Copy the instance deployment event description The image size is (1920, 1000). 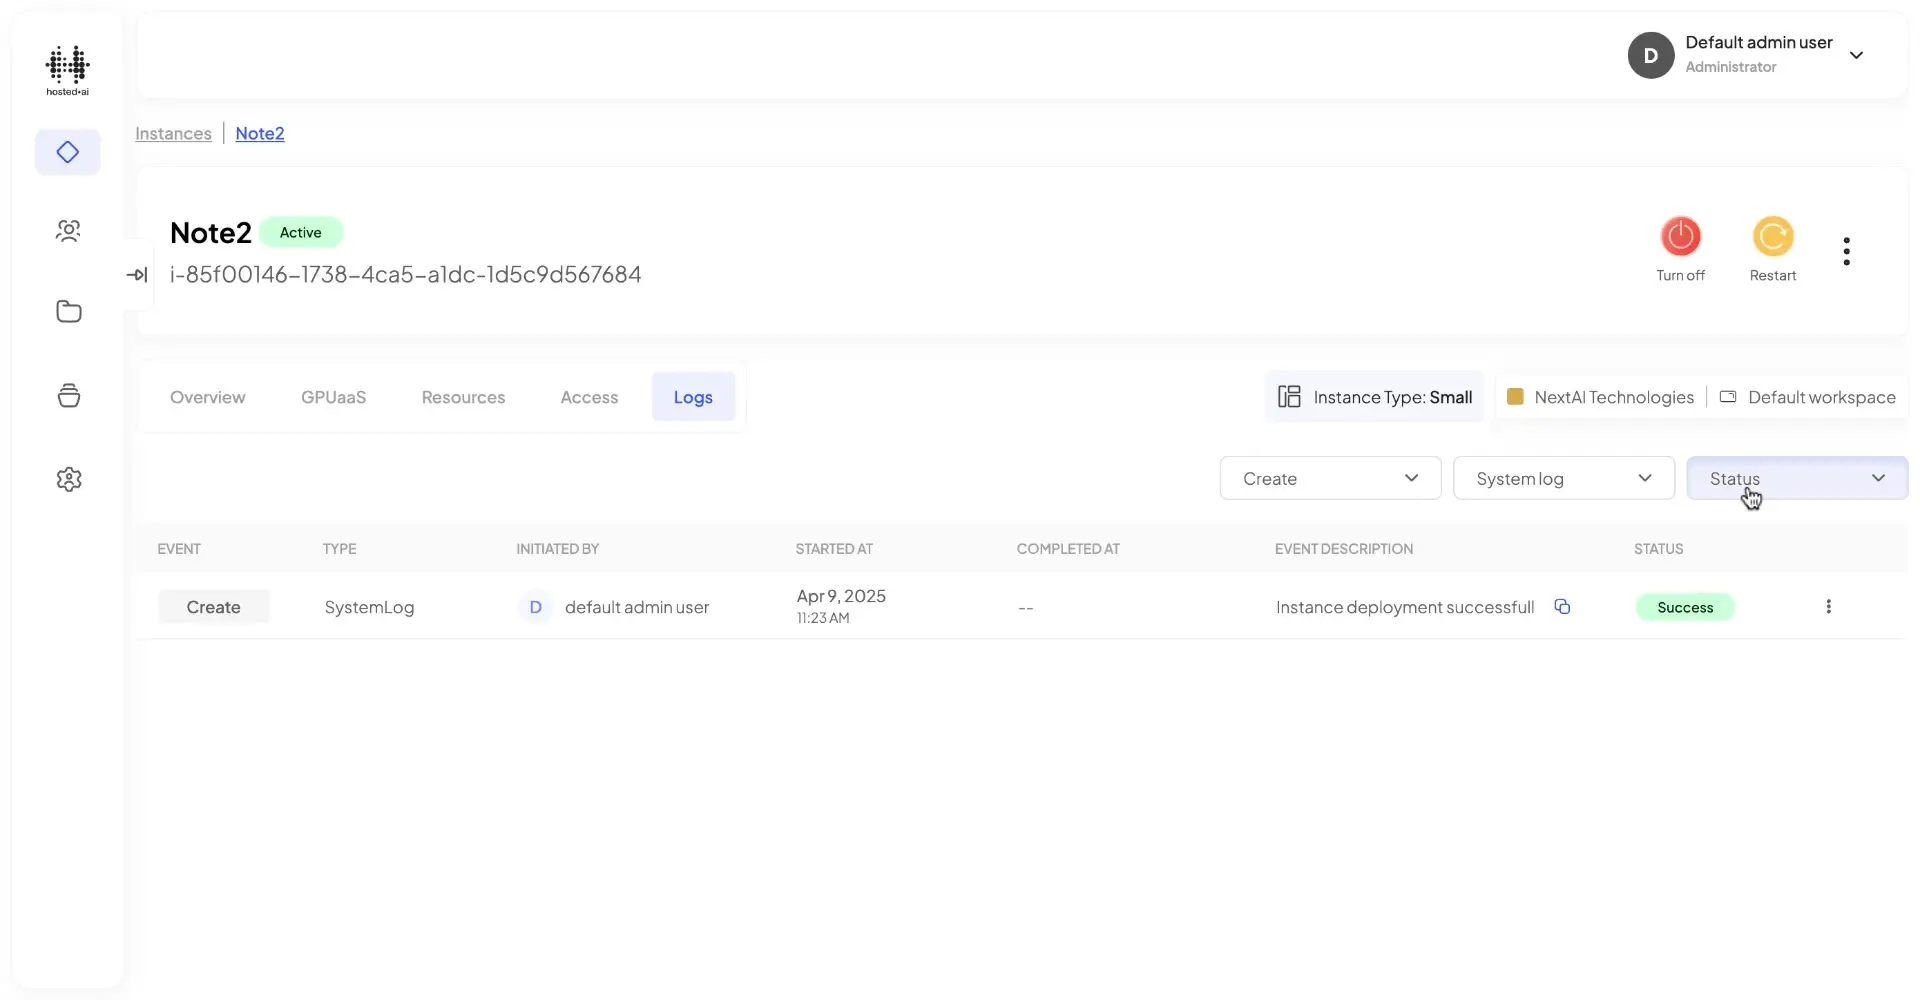pos(1563,606)
